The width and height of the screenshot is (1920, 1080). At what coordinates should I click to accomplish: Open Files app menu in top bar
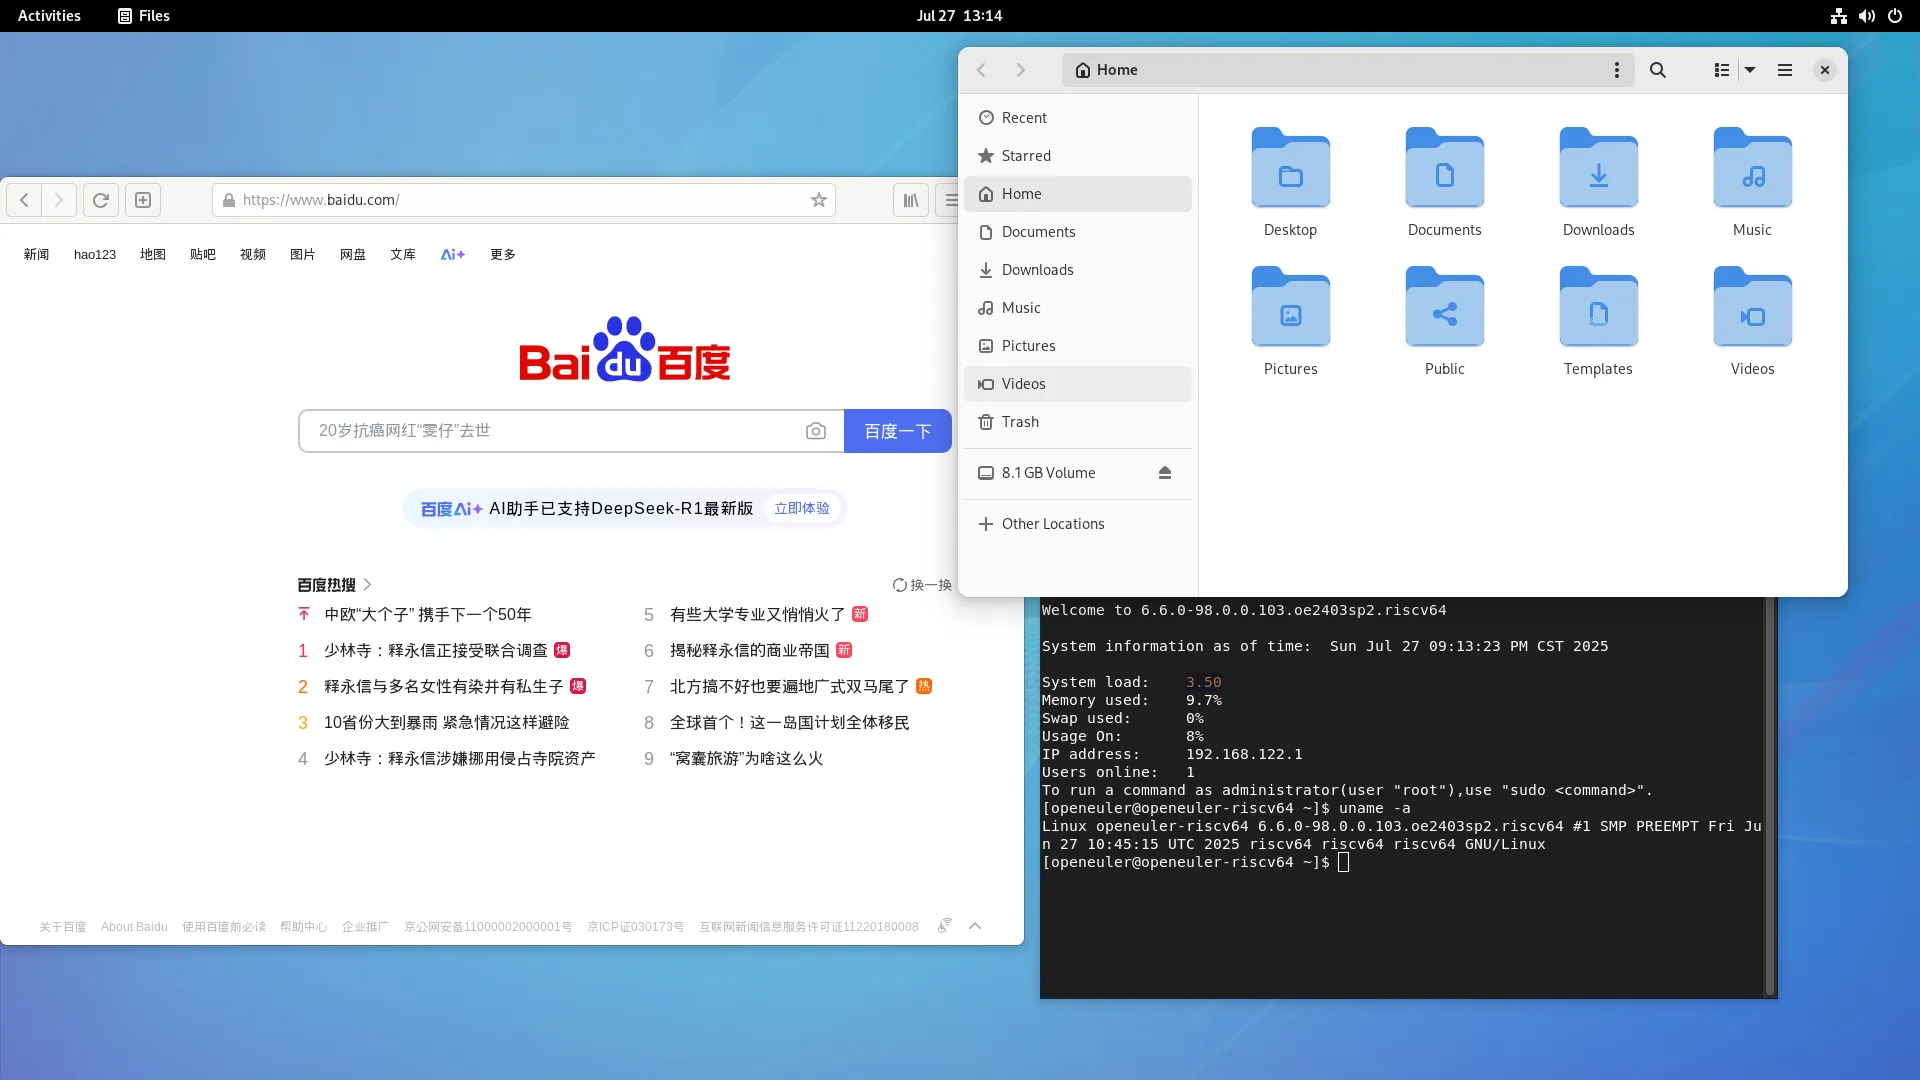pos(144,16)
